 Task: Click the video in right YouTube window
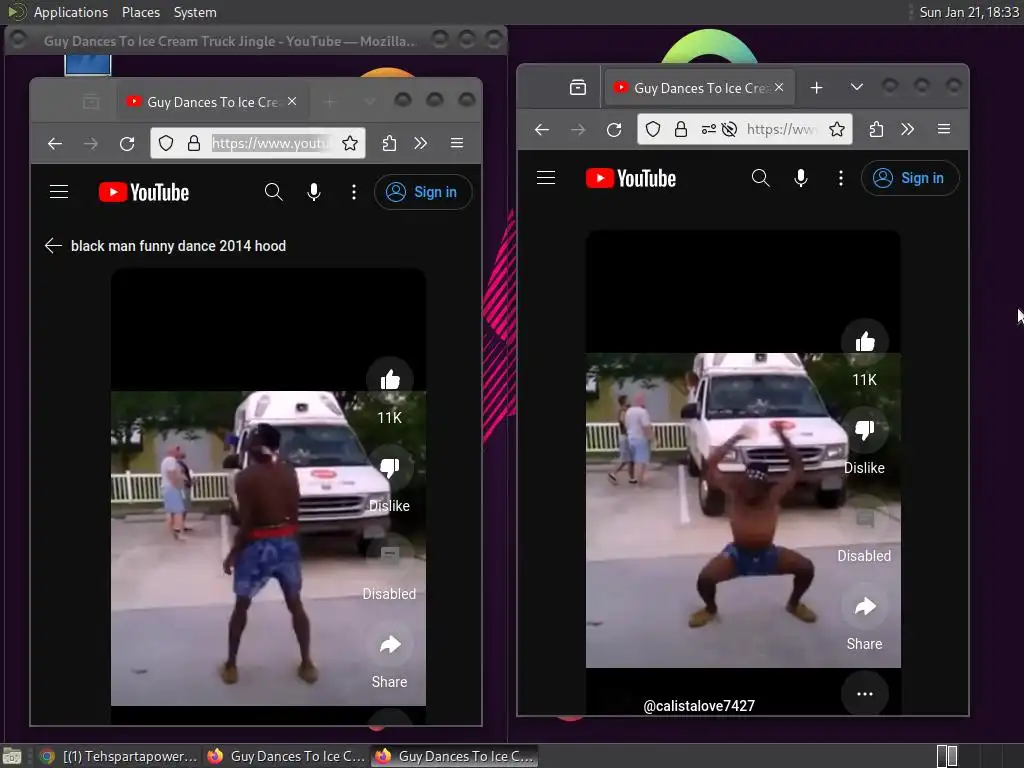(x=743, y=510)
